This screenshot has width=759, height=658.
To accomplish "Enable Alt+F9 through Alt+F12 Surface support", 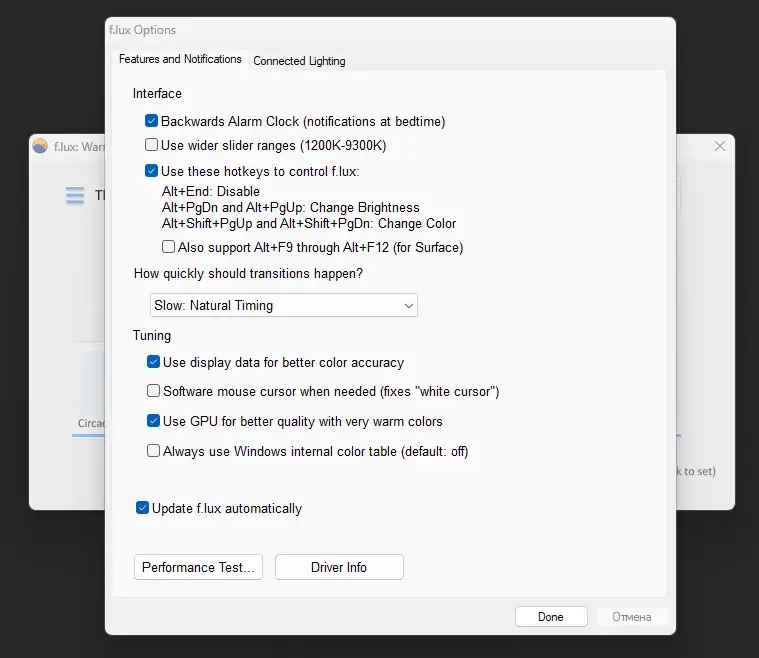I will pos(168,247).
